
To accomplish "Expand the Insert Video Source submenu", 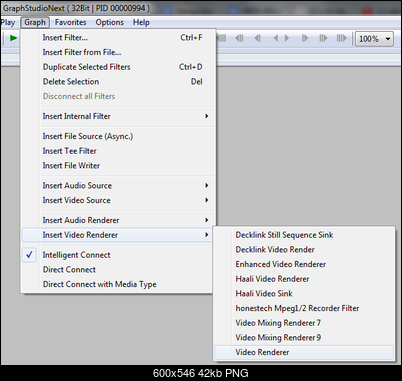I will 118,200.
